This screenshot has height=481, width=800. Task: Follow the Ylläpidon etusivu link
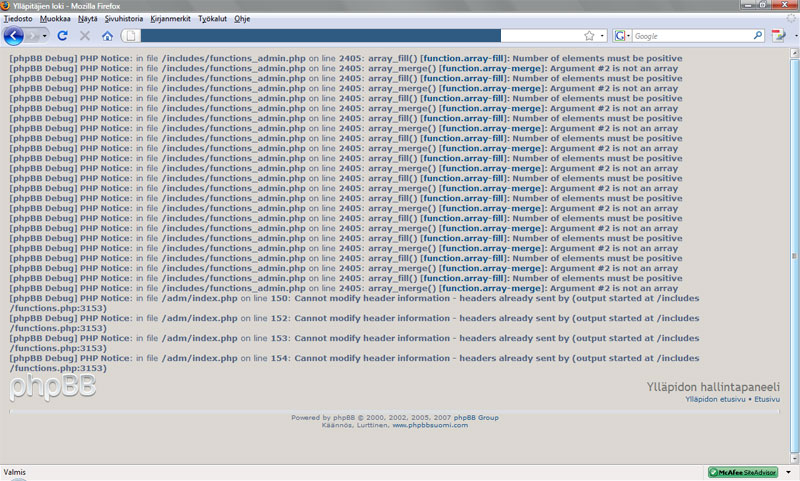[716, 399]
